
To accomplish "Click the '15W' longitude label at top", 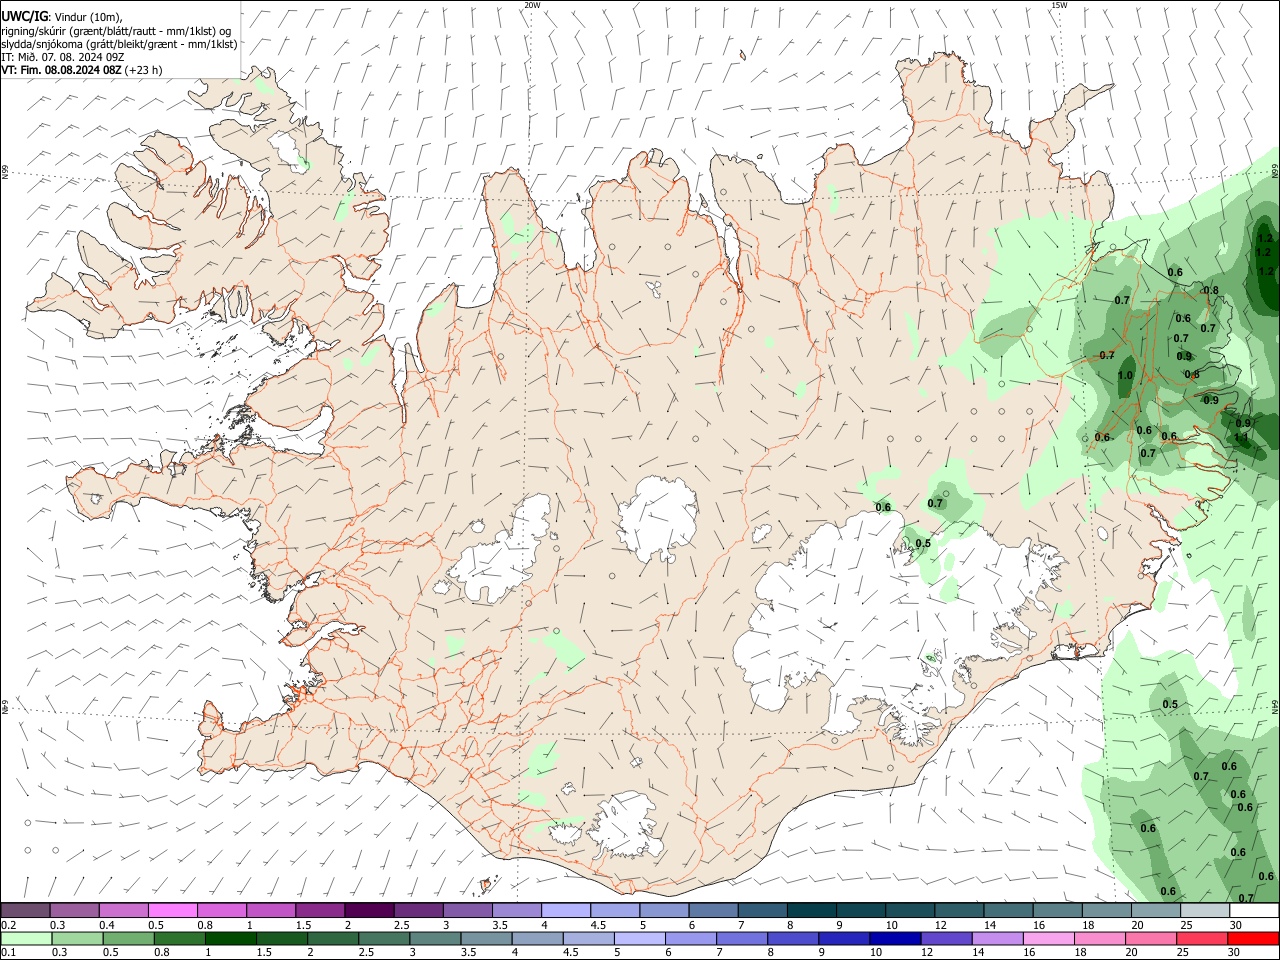I will tap(1059, 5).
